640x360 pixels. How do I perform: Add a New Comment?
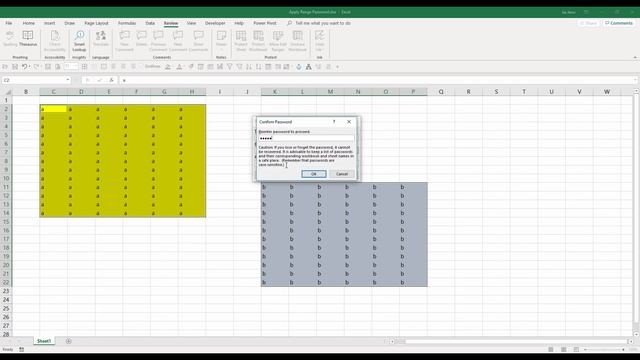click(x=124, y=41)
